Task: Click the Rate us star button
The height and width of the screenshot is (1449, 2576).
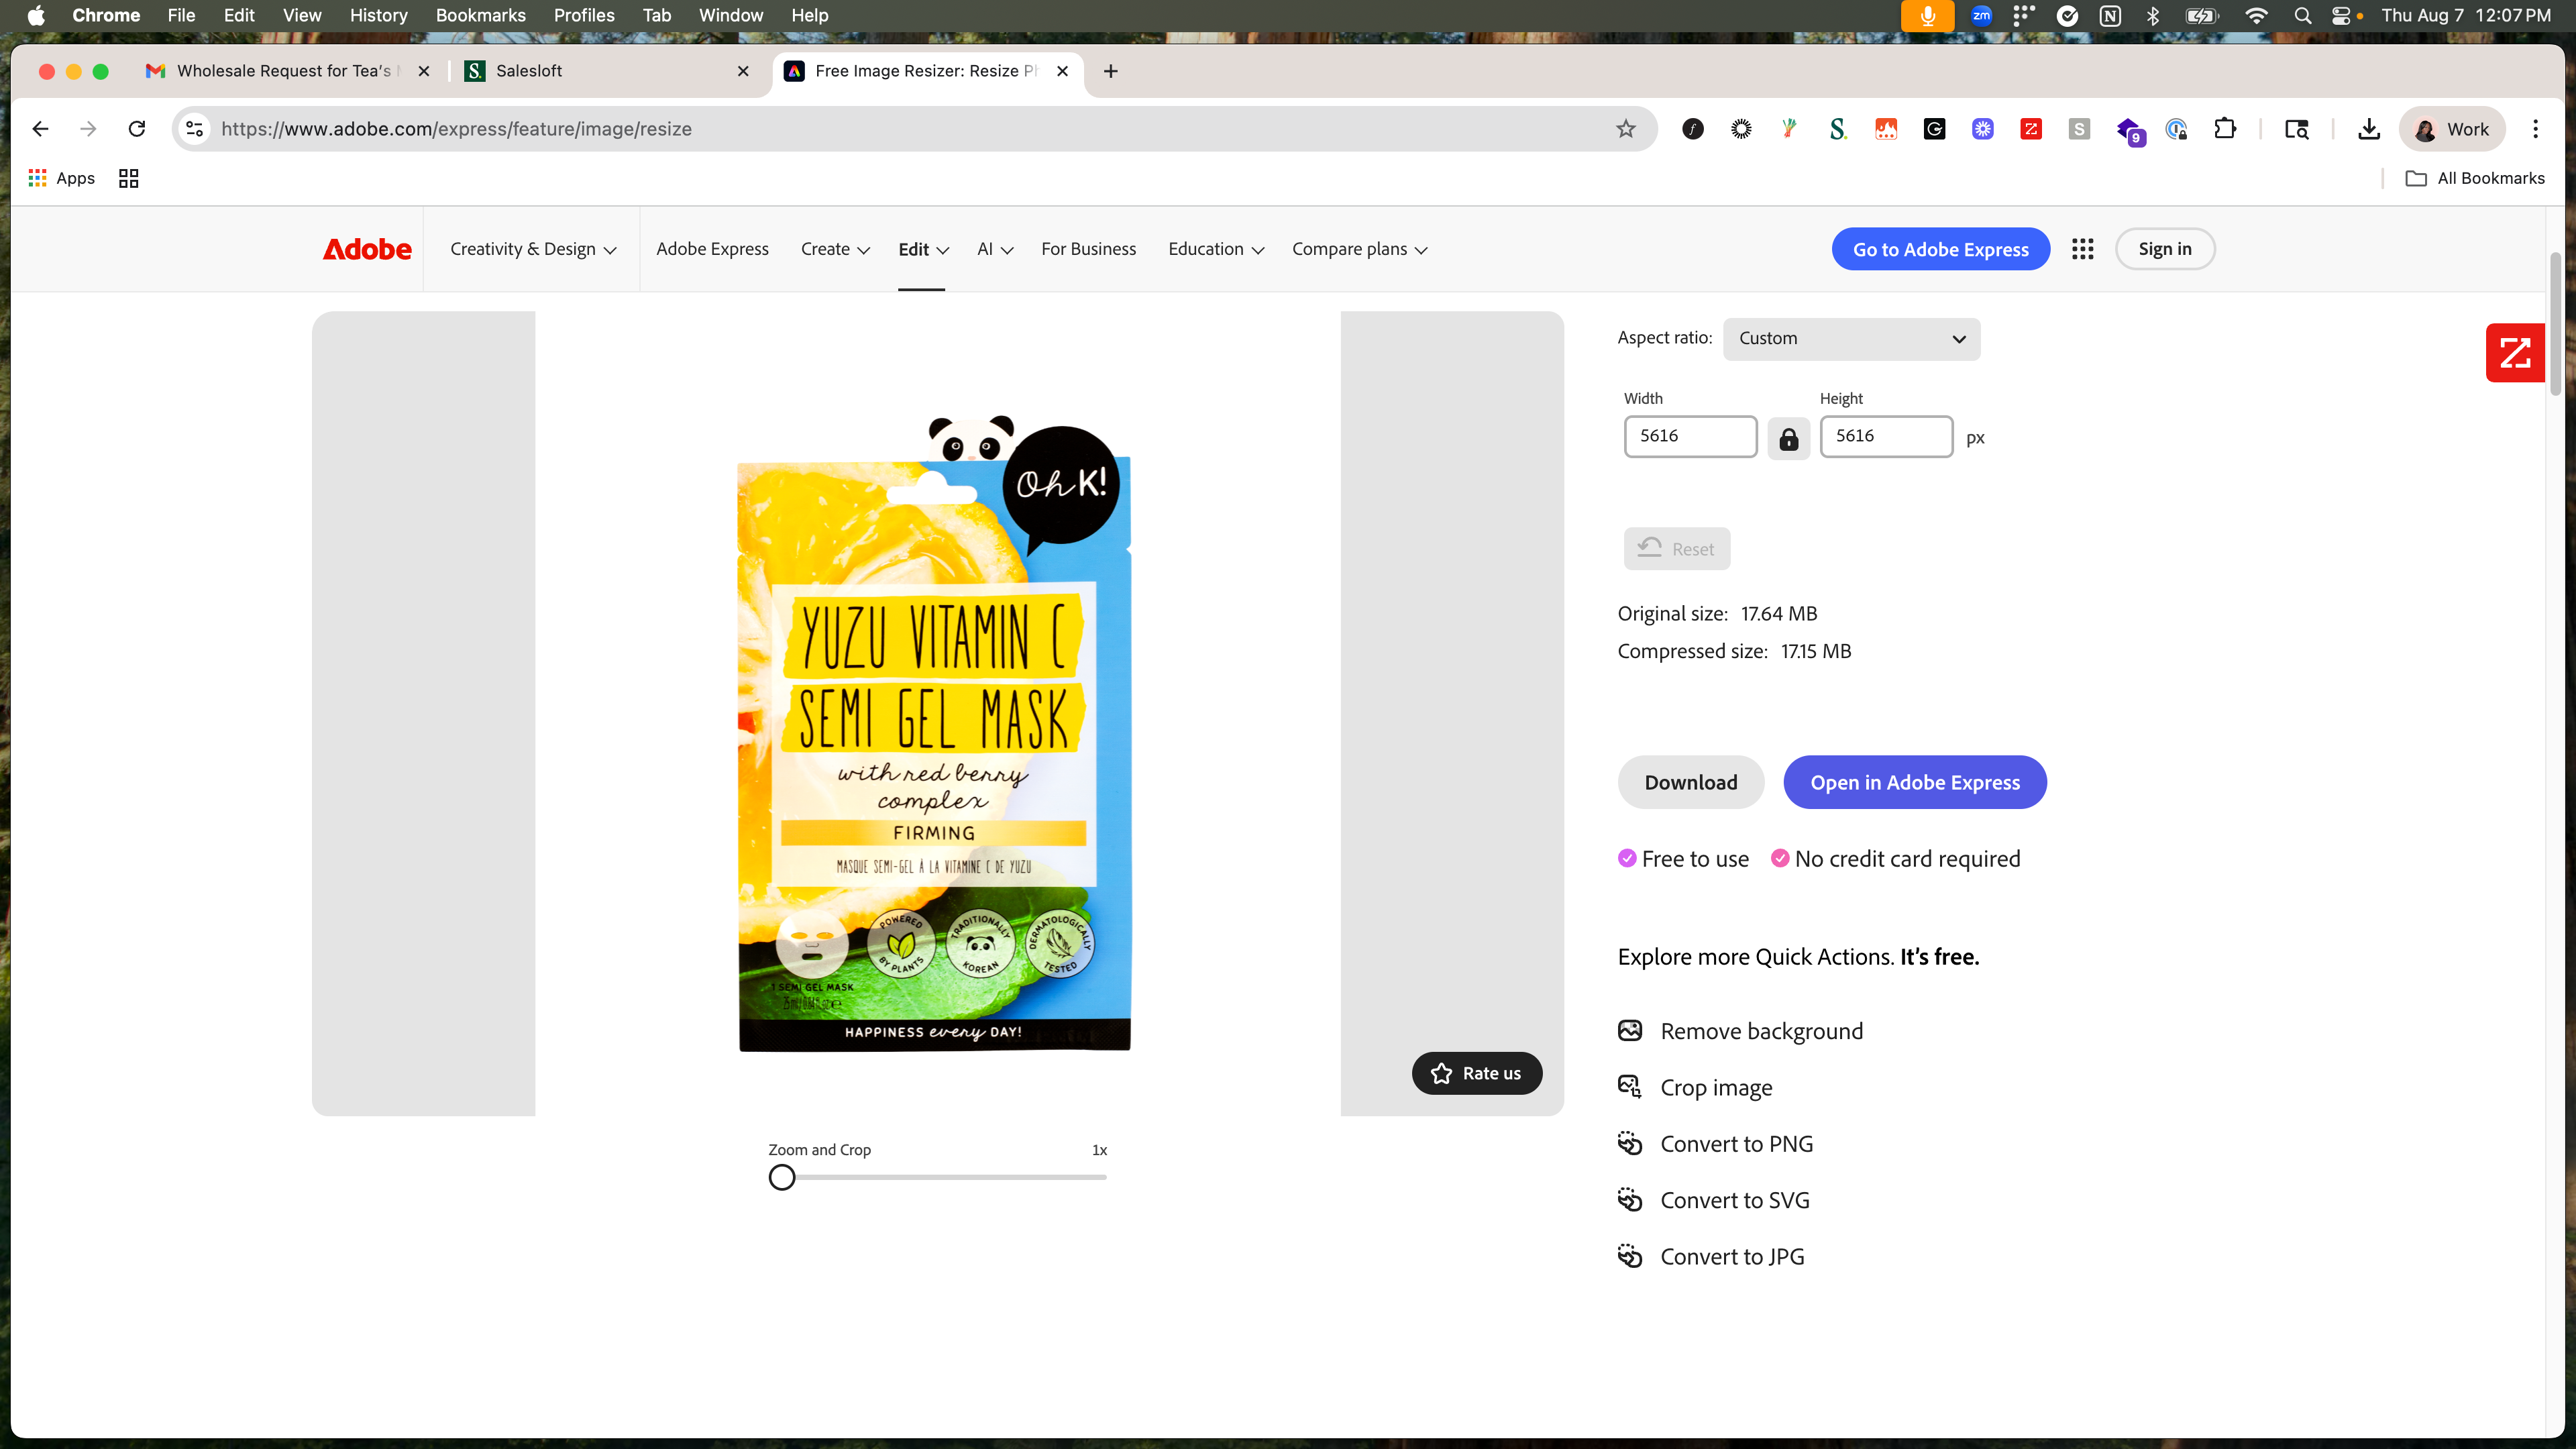Action: [x=1476, y=1073]
